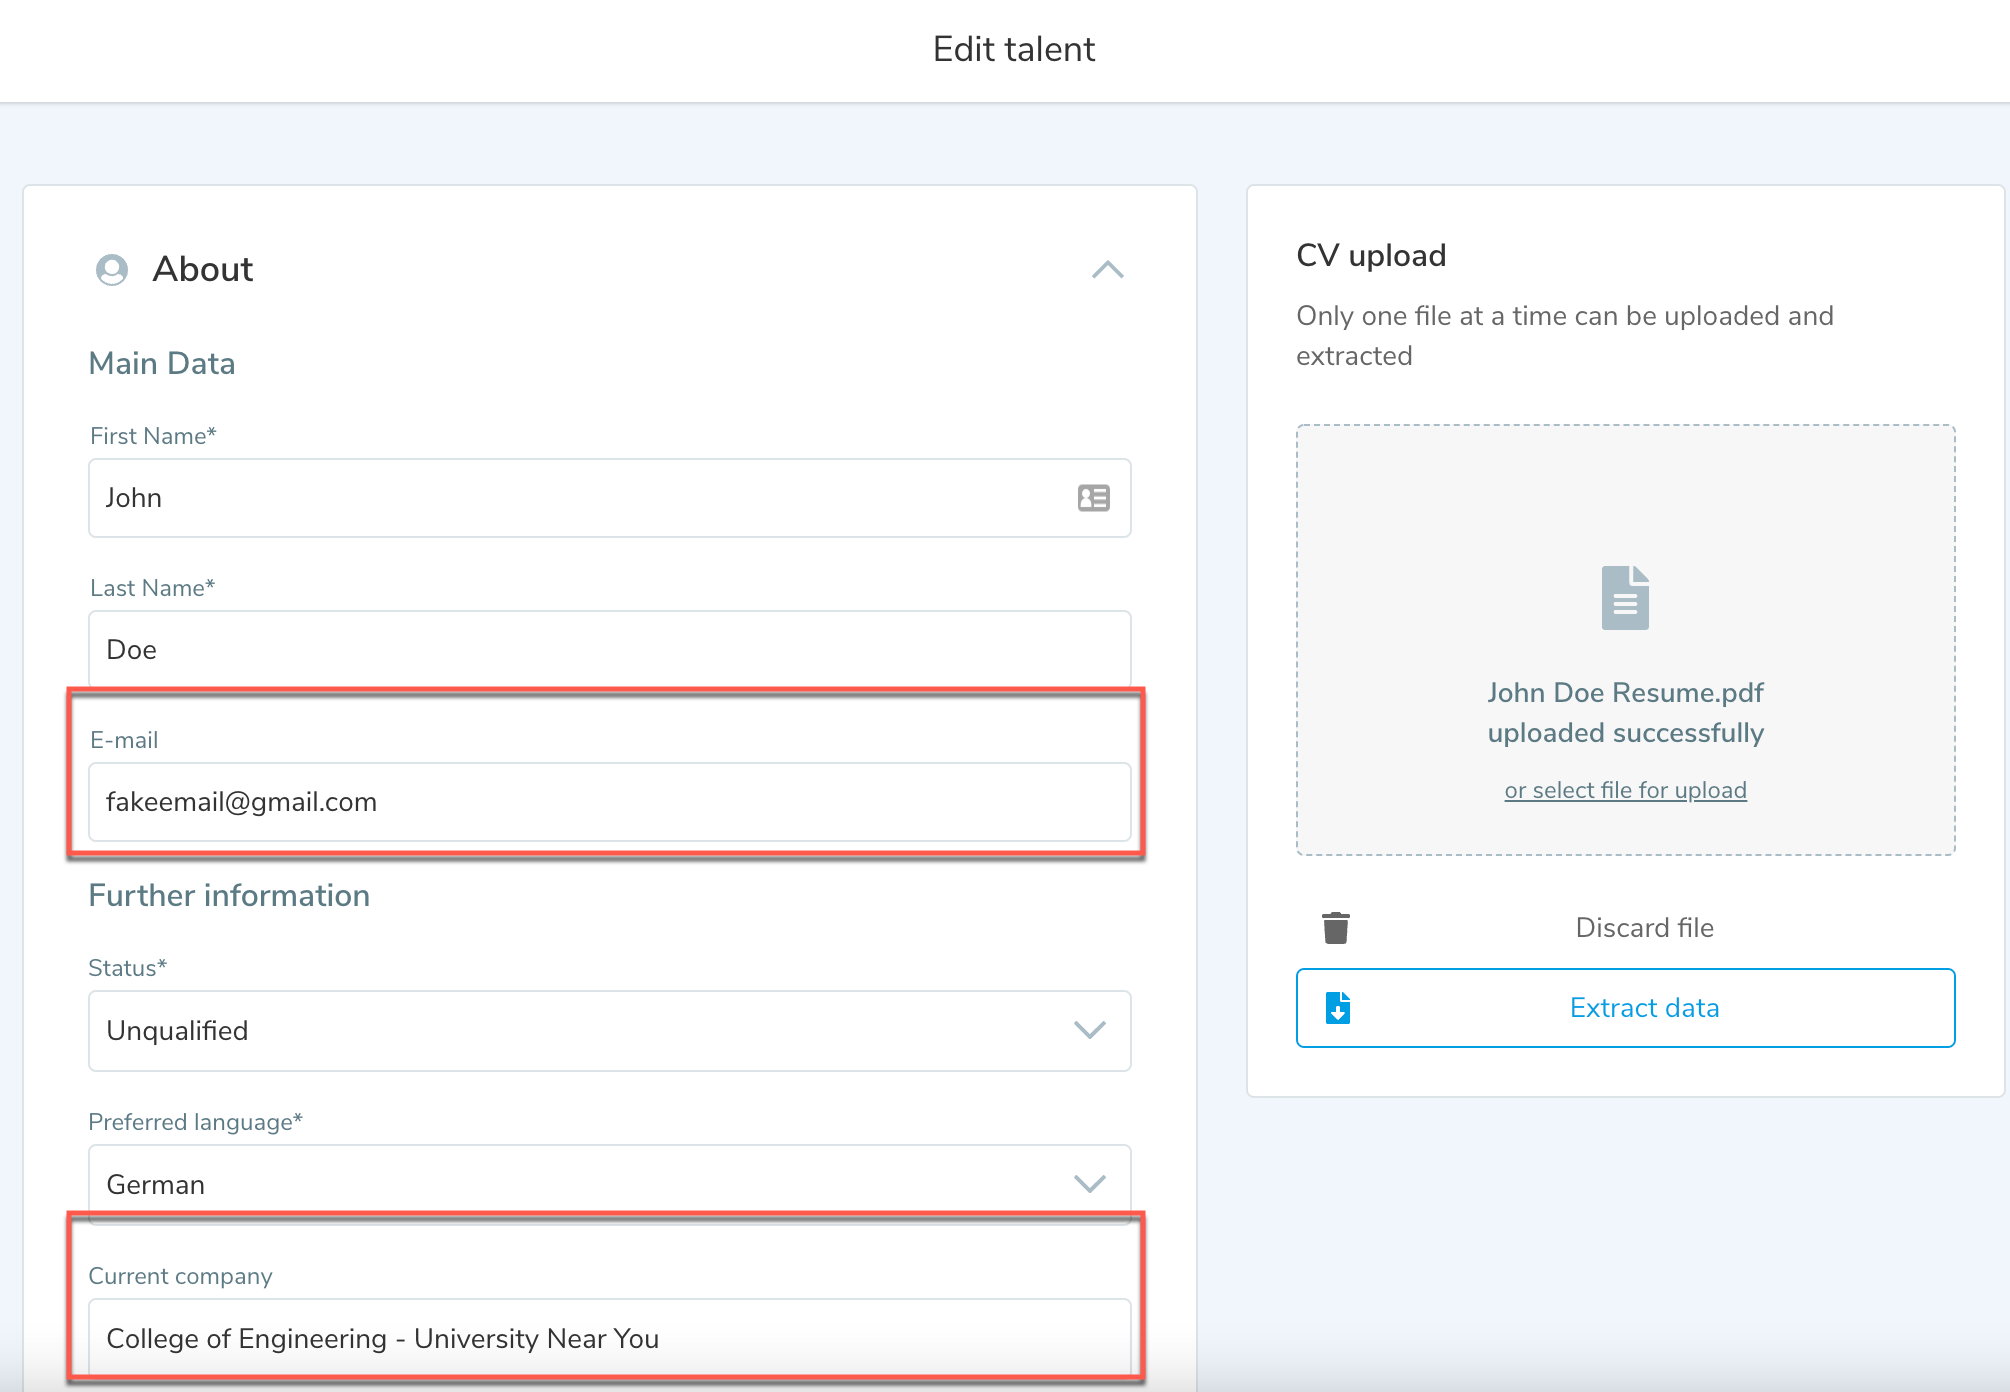This screenshot has height=1392, width=2010.
Task: Click the contact card icon in First Name field
Action: point(1093,498)
